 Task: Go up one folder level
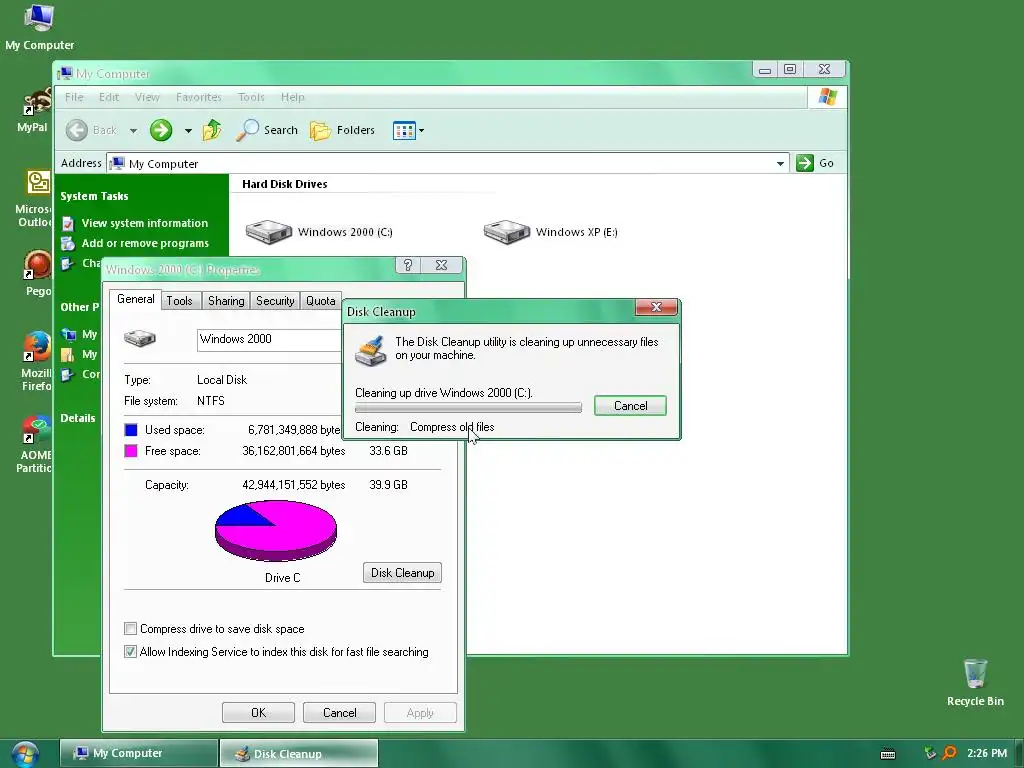pyautogui.click(x=212, y=130)
